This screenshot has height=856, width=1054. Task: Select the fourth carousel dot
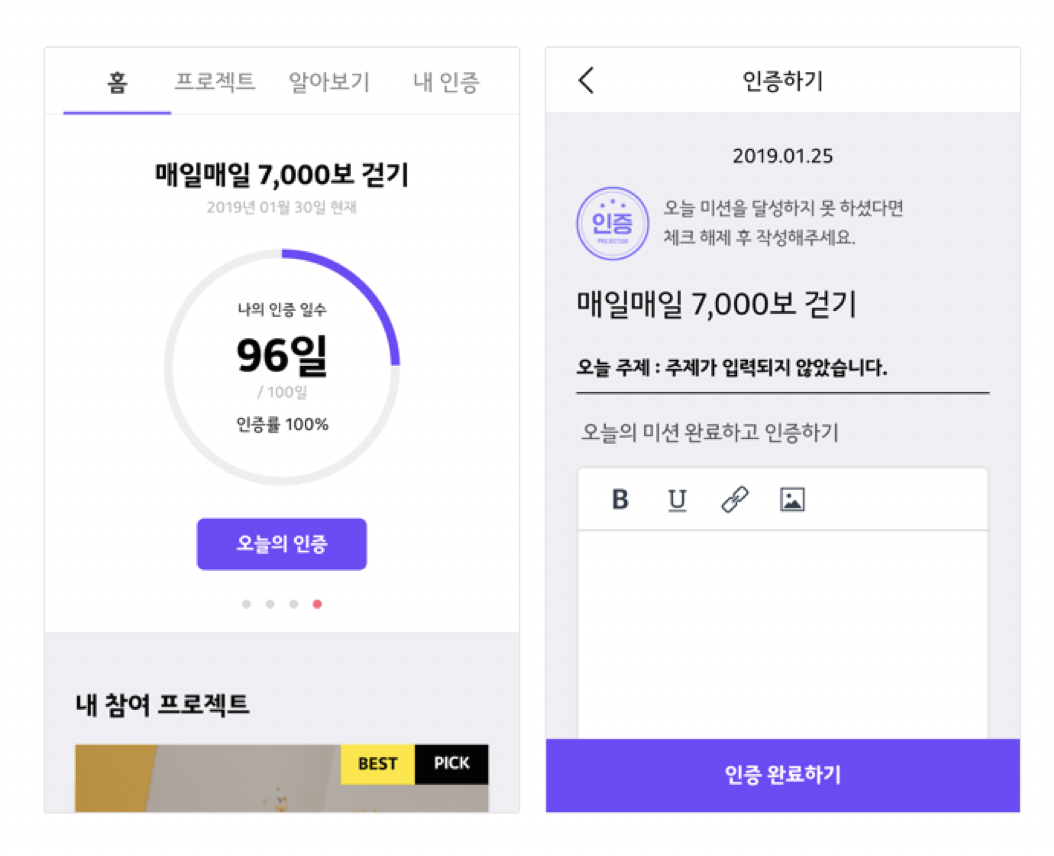point(317,604)
